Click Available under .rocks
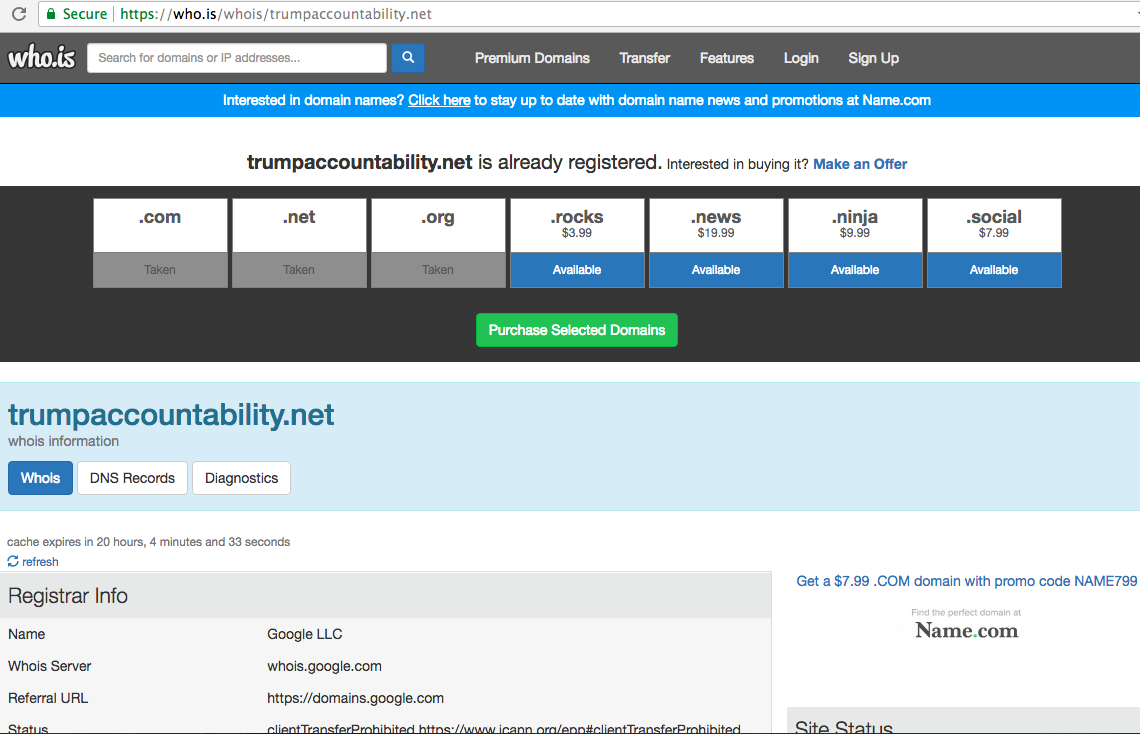Screen dimensions: 1140x734 [577, 270]
